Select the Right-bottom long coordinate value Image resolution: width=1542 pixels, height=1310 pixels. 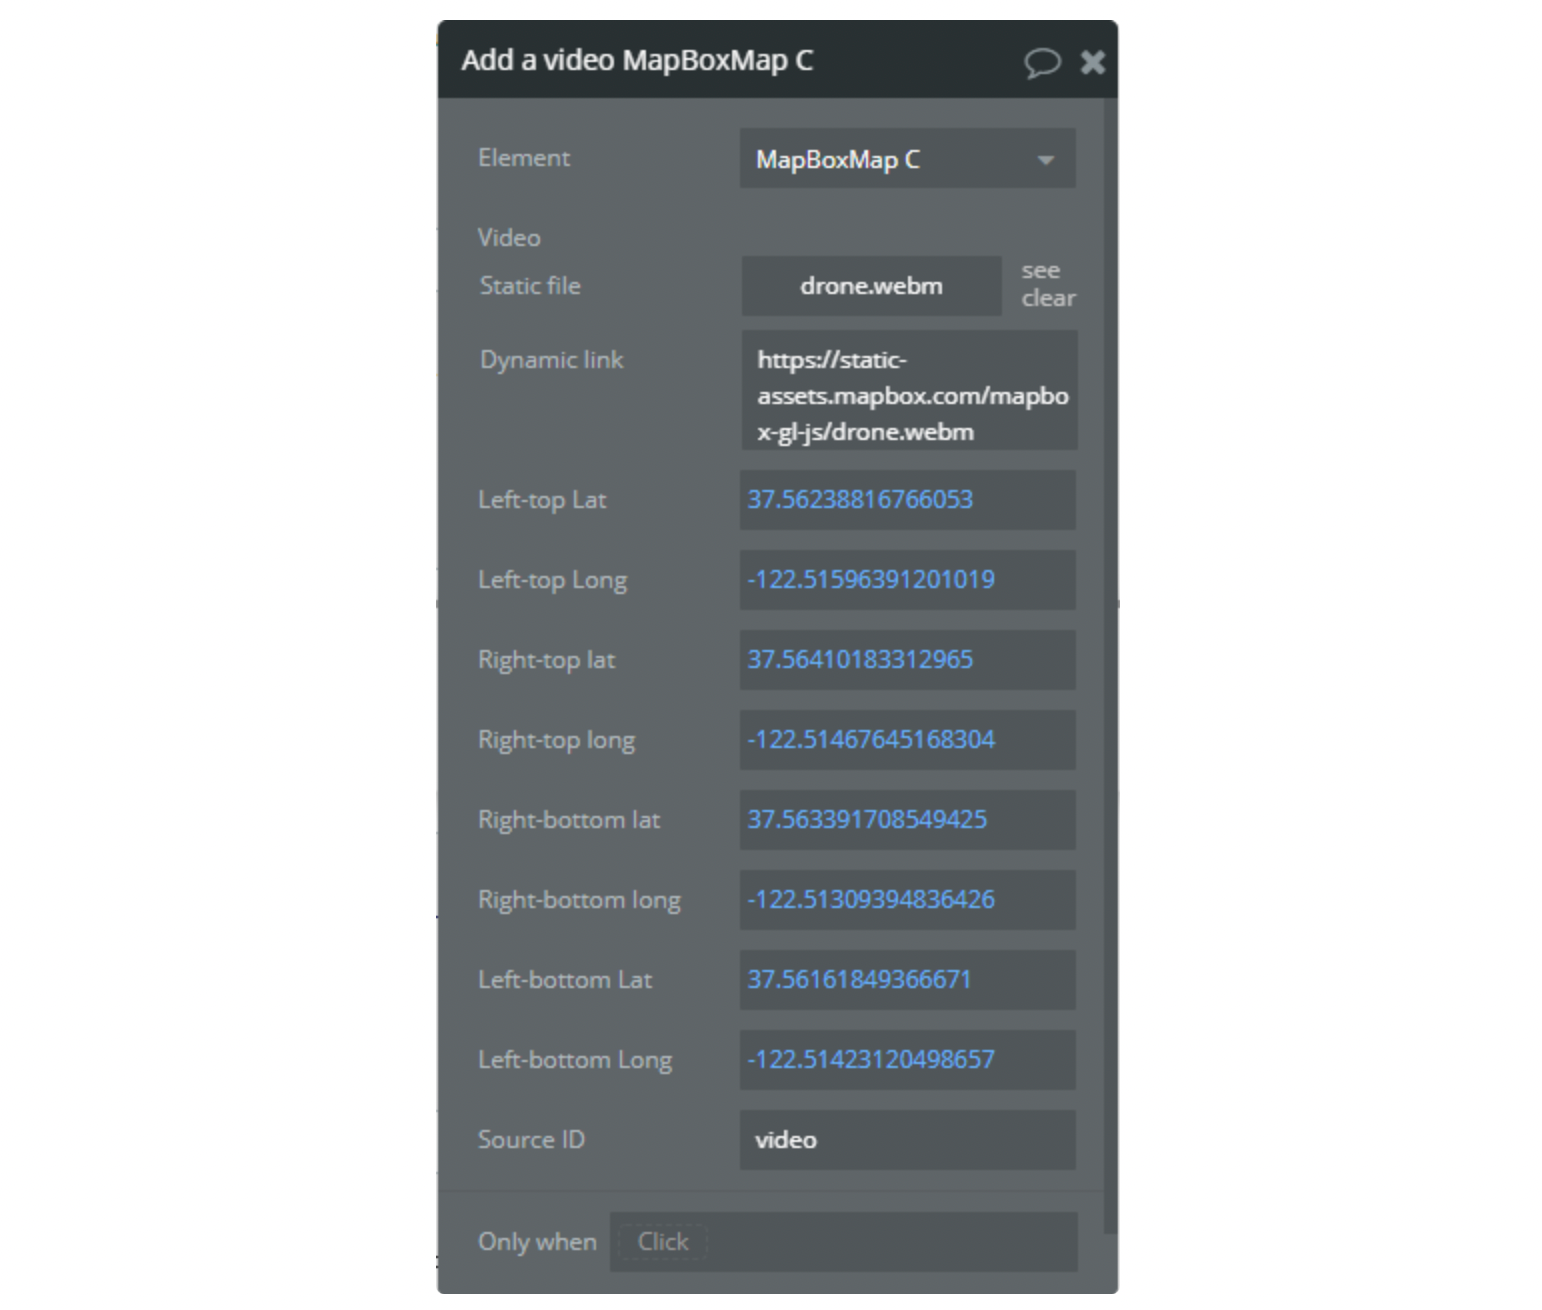point(906,900)
